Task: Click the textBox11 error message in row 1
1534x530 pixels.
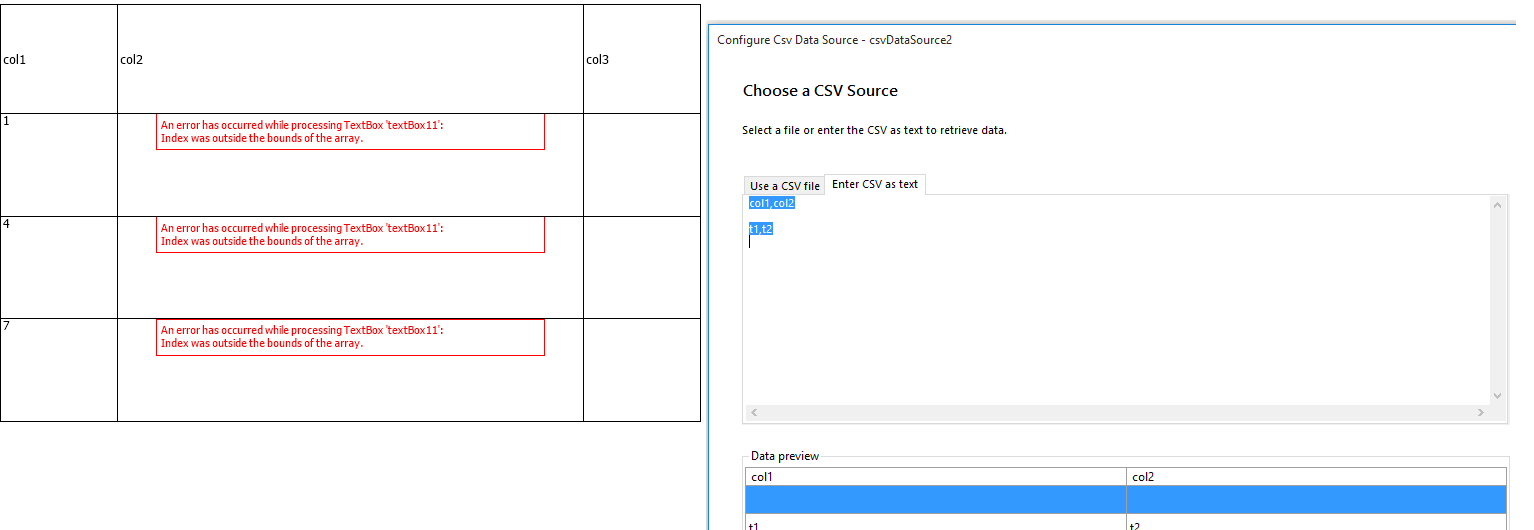Action: tap(350, 132)
